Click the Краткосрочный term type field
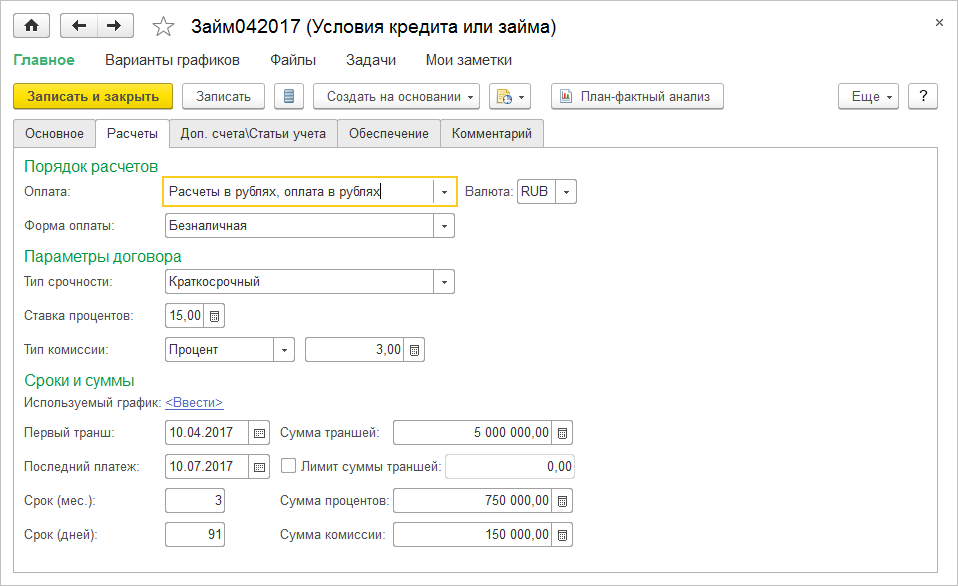Viewport: 958px width, 586px height. 299,282
